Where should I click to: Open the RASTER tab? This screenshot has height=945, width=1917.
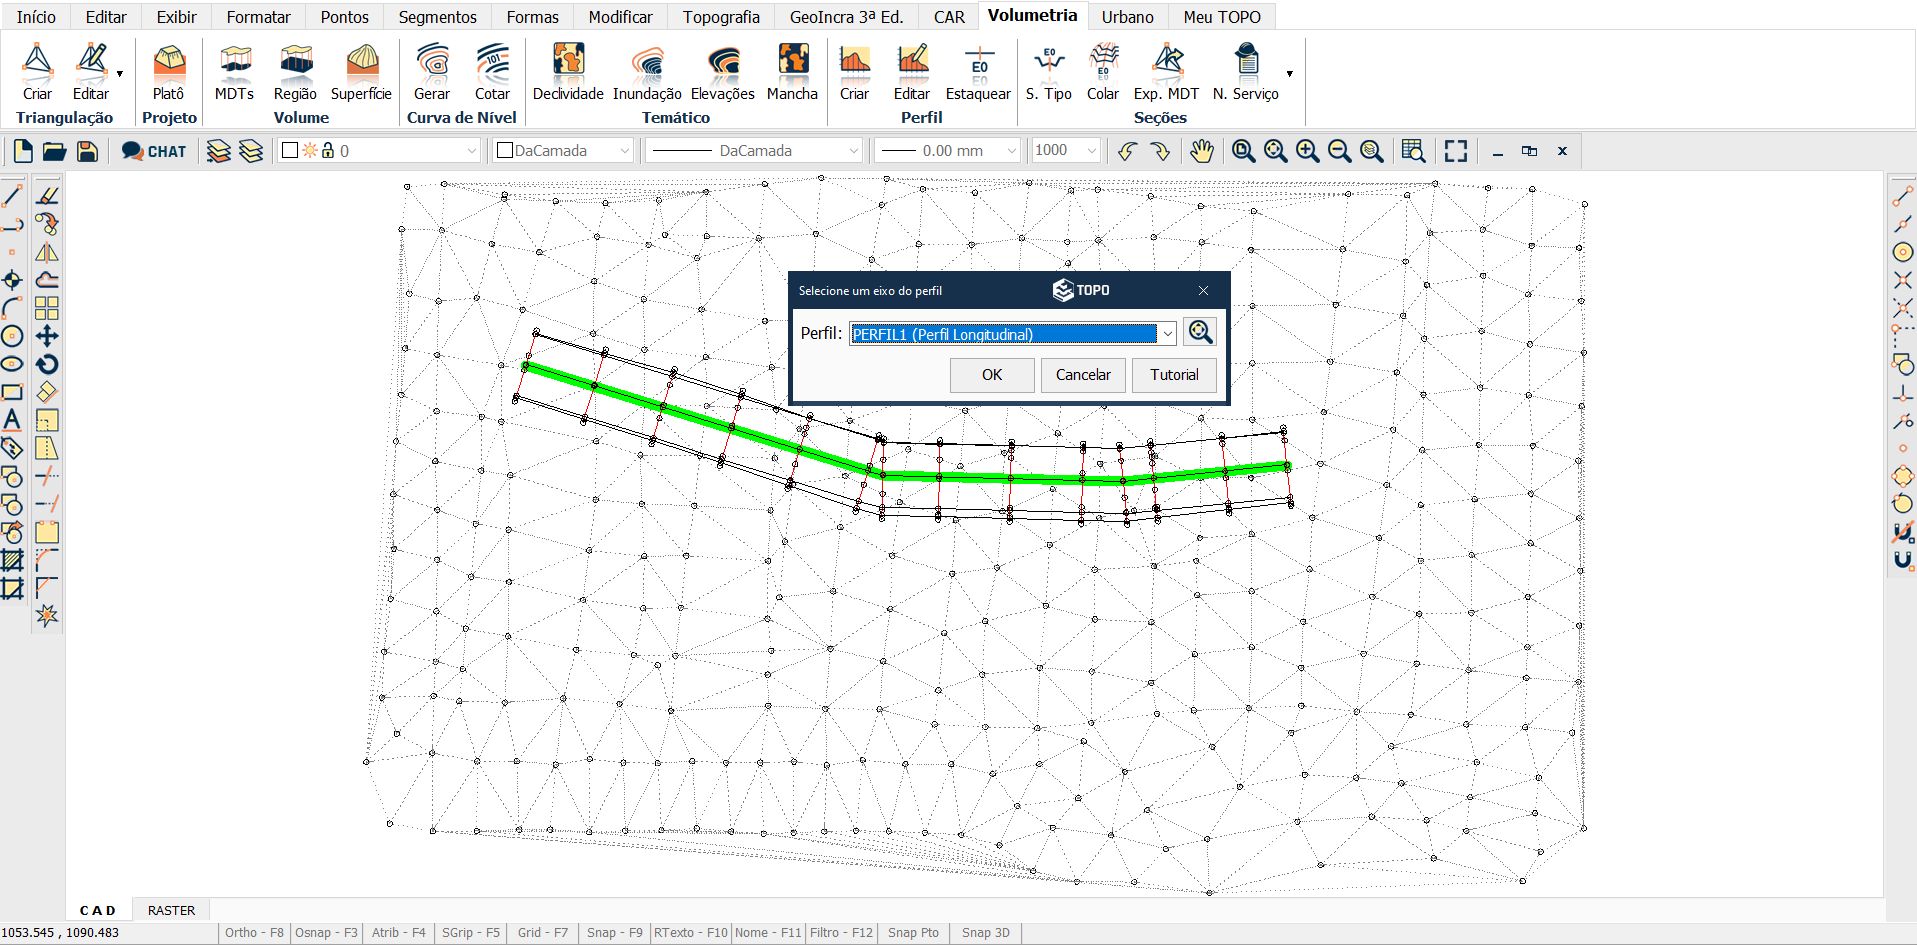click(x=172, y=911)
